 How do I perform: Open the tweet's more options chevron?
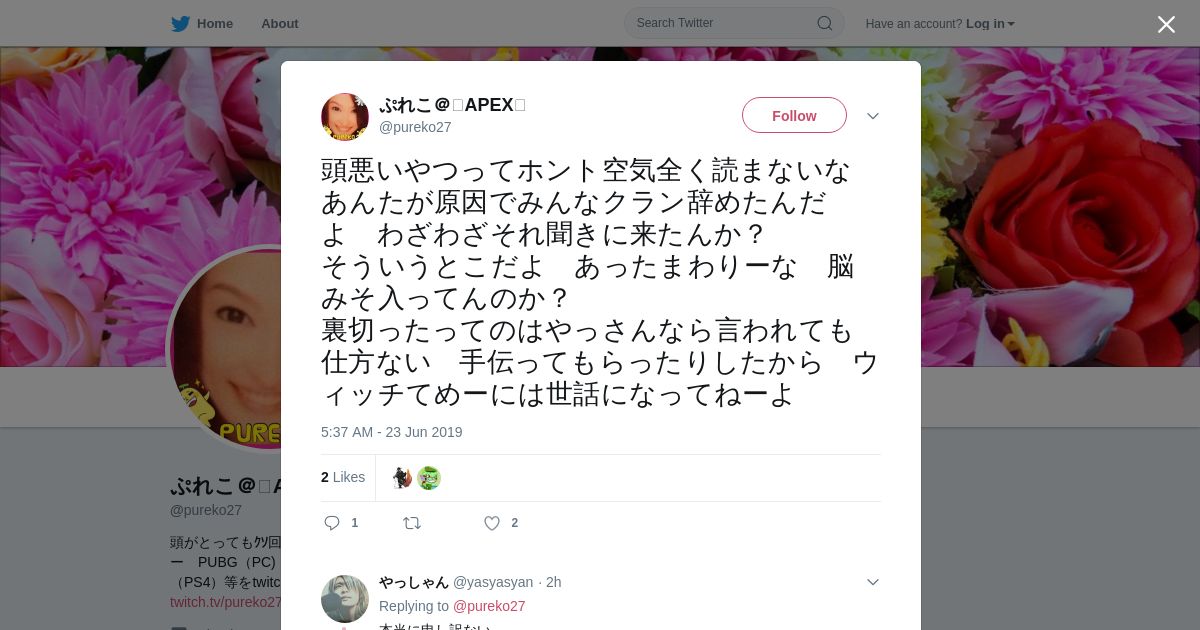tap(873, 116)
